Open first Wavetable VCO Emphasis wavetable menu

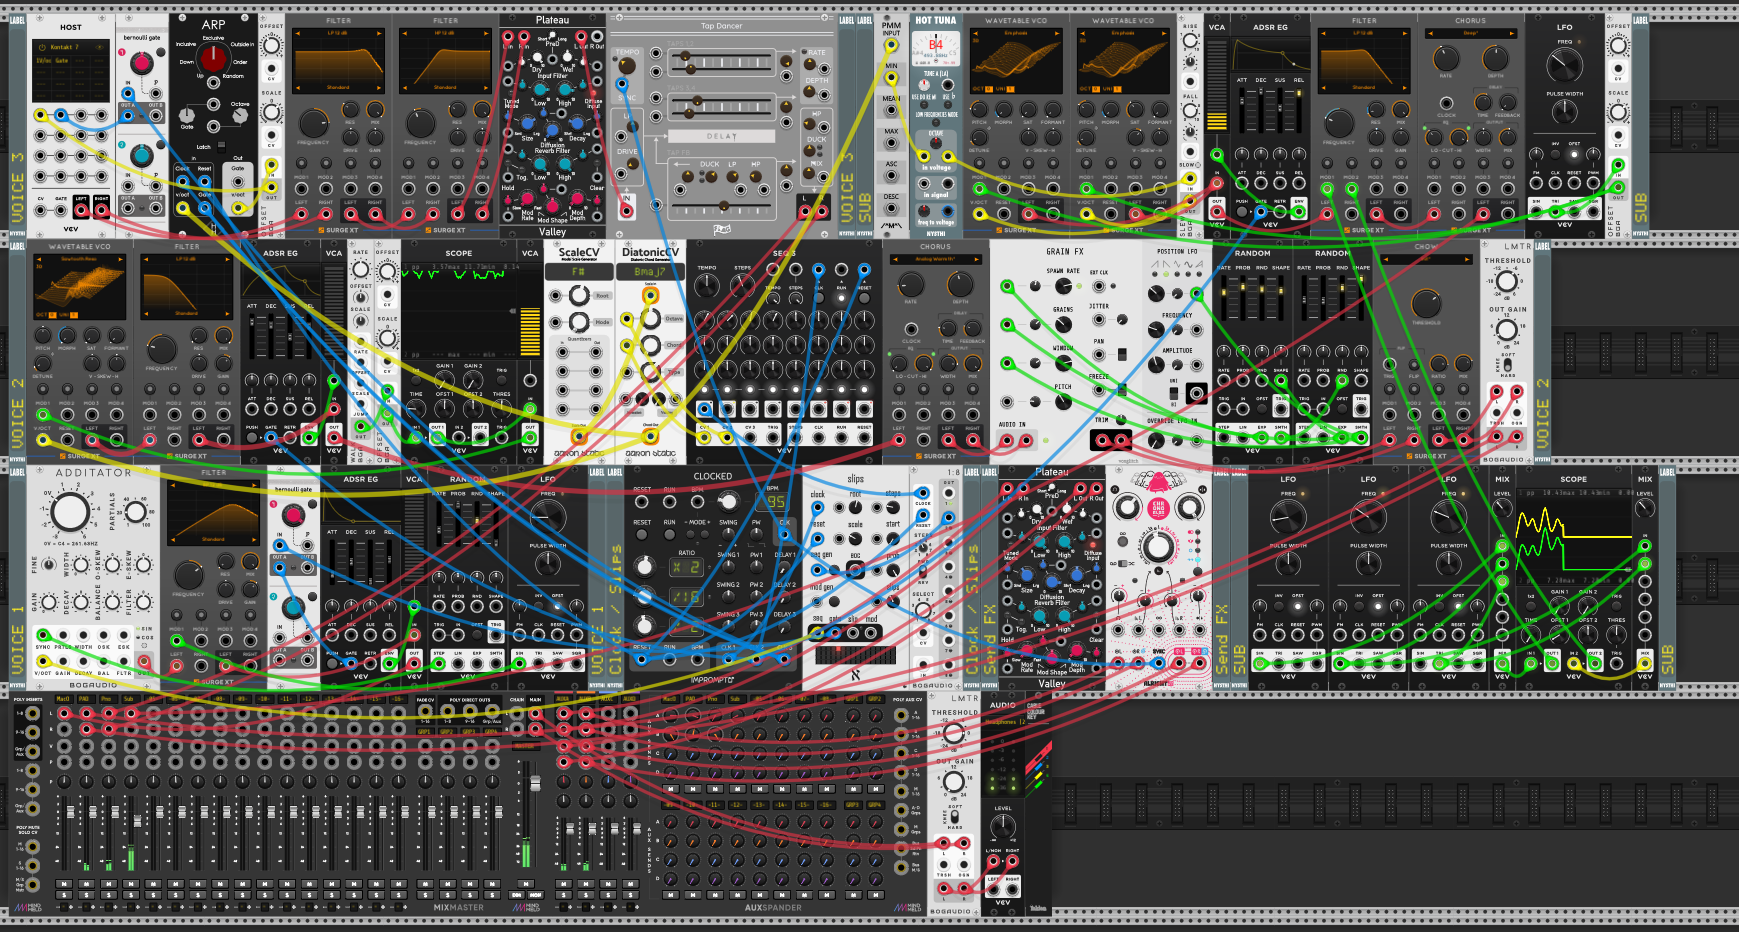tap(1016, 33)
